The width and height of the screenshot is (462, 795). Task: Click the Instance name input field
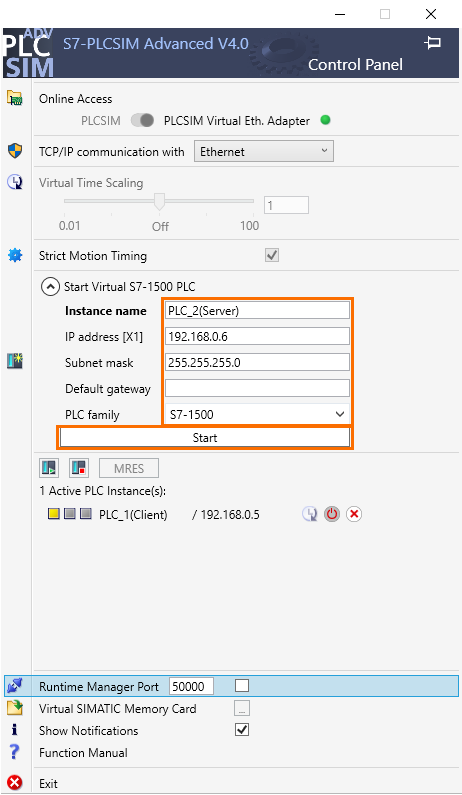(257, 310)
